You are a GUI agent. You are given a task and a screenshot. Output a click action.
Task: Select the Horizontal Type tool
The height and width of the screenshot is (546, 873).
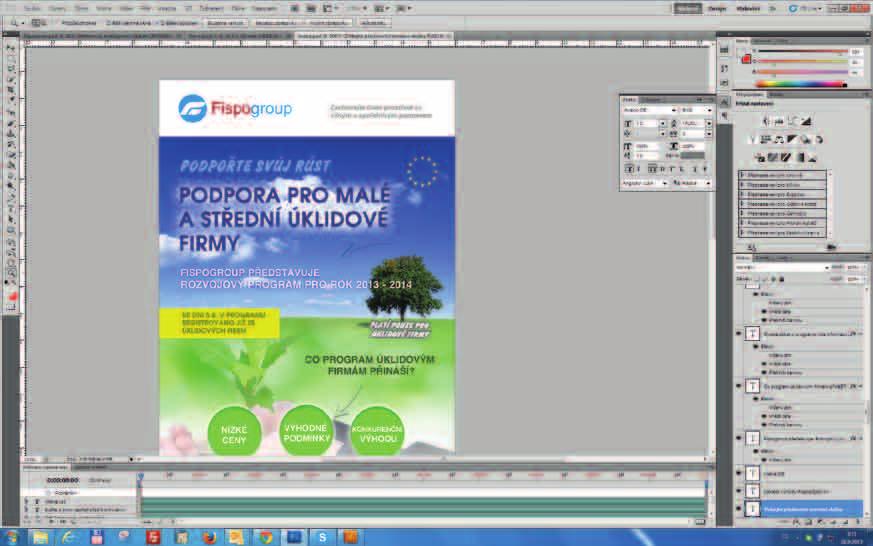(11, 209)
